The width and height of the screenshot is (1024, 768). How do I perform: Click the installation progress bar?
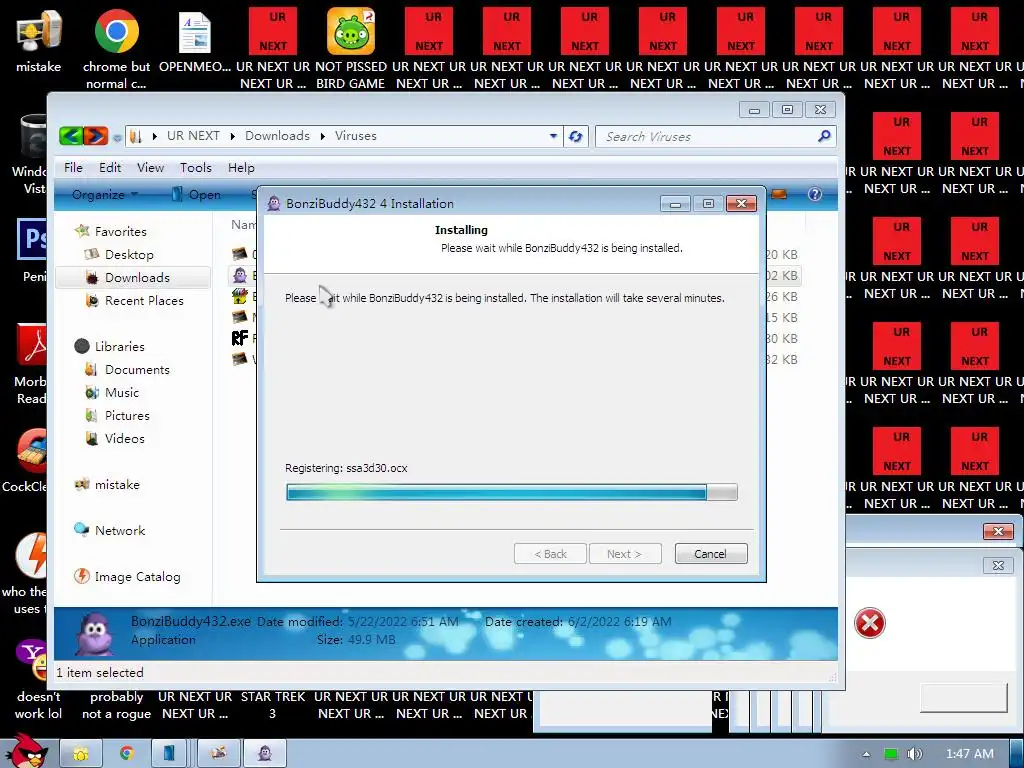coord(512,492)
